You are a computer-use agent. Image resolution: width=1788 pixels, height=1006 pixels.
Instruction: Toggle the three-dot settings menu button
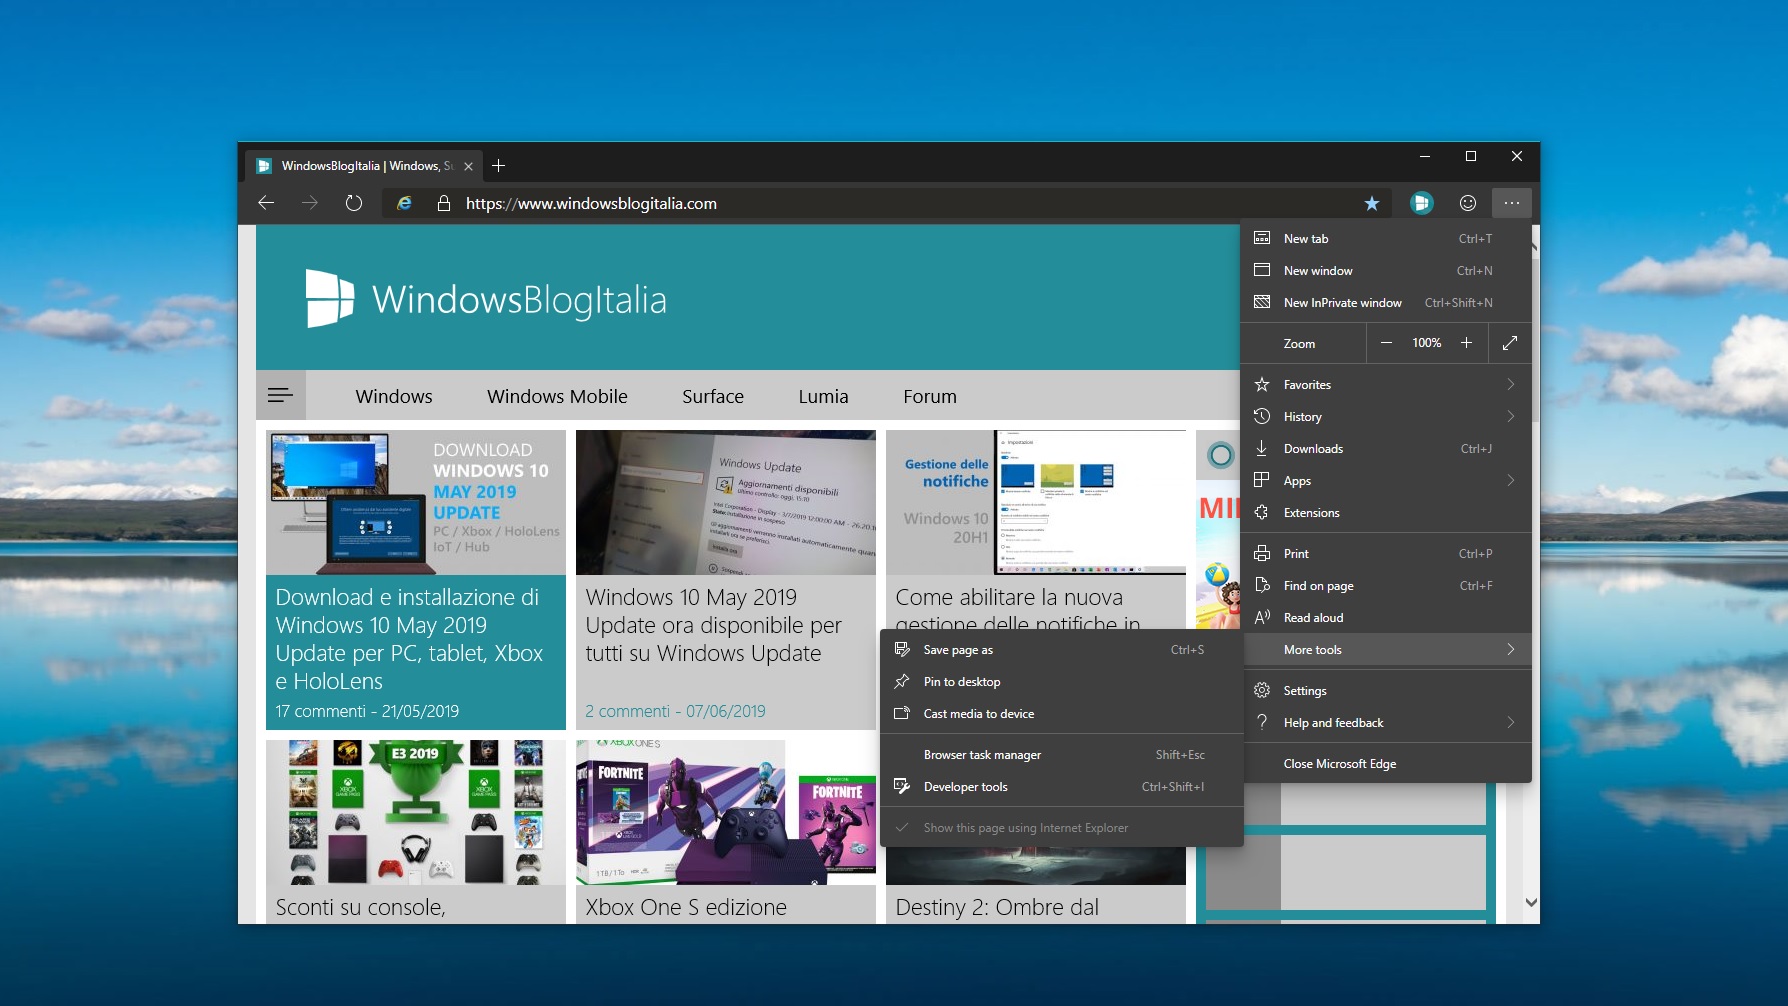(x=1511, y=203)
